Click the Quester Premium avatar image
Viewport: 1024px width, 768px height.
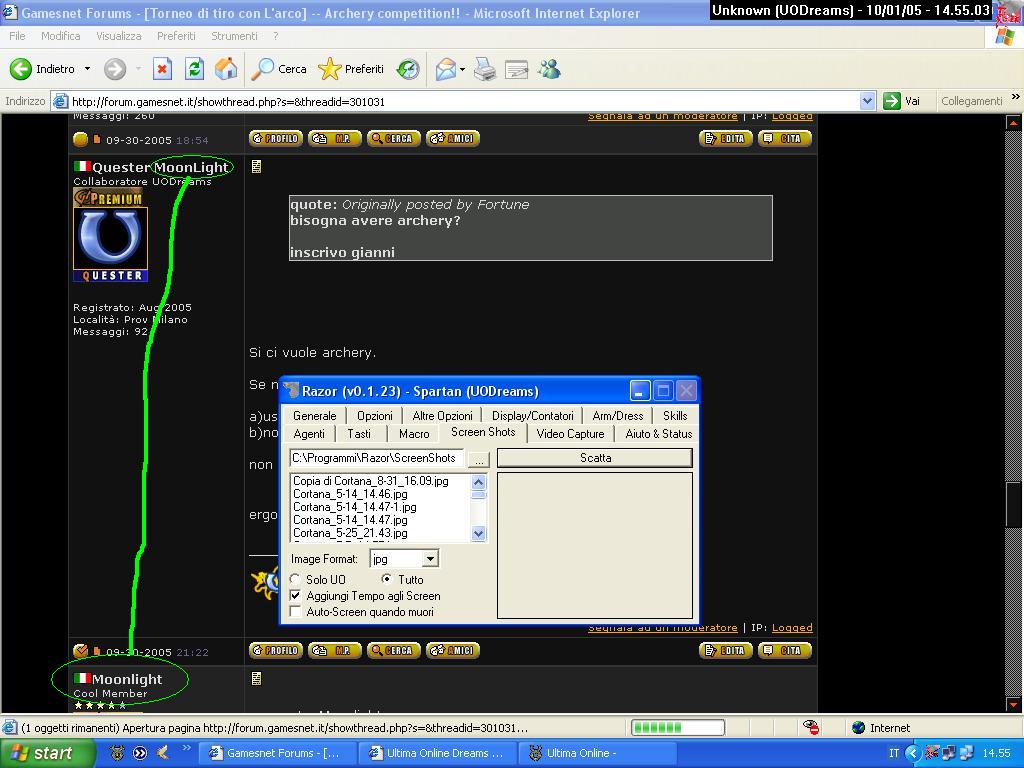coord(110,235)
